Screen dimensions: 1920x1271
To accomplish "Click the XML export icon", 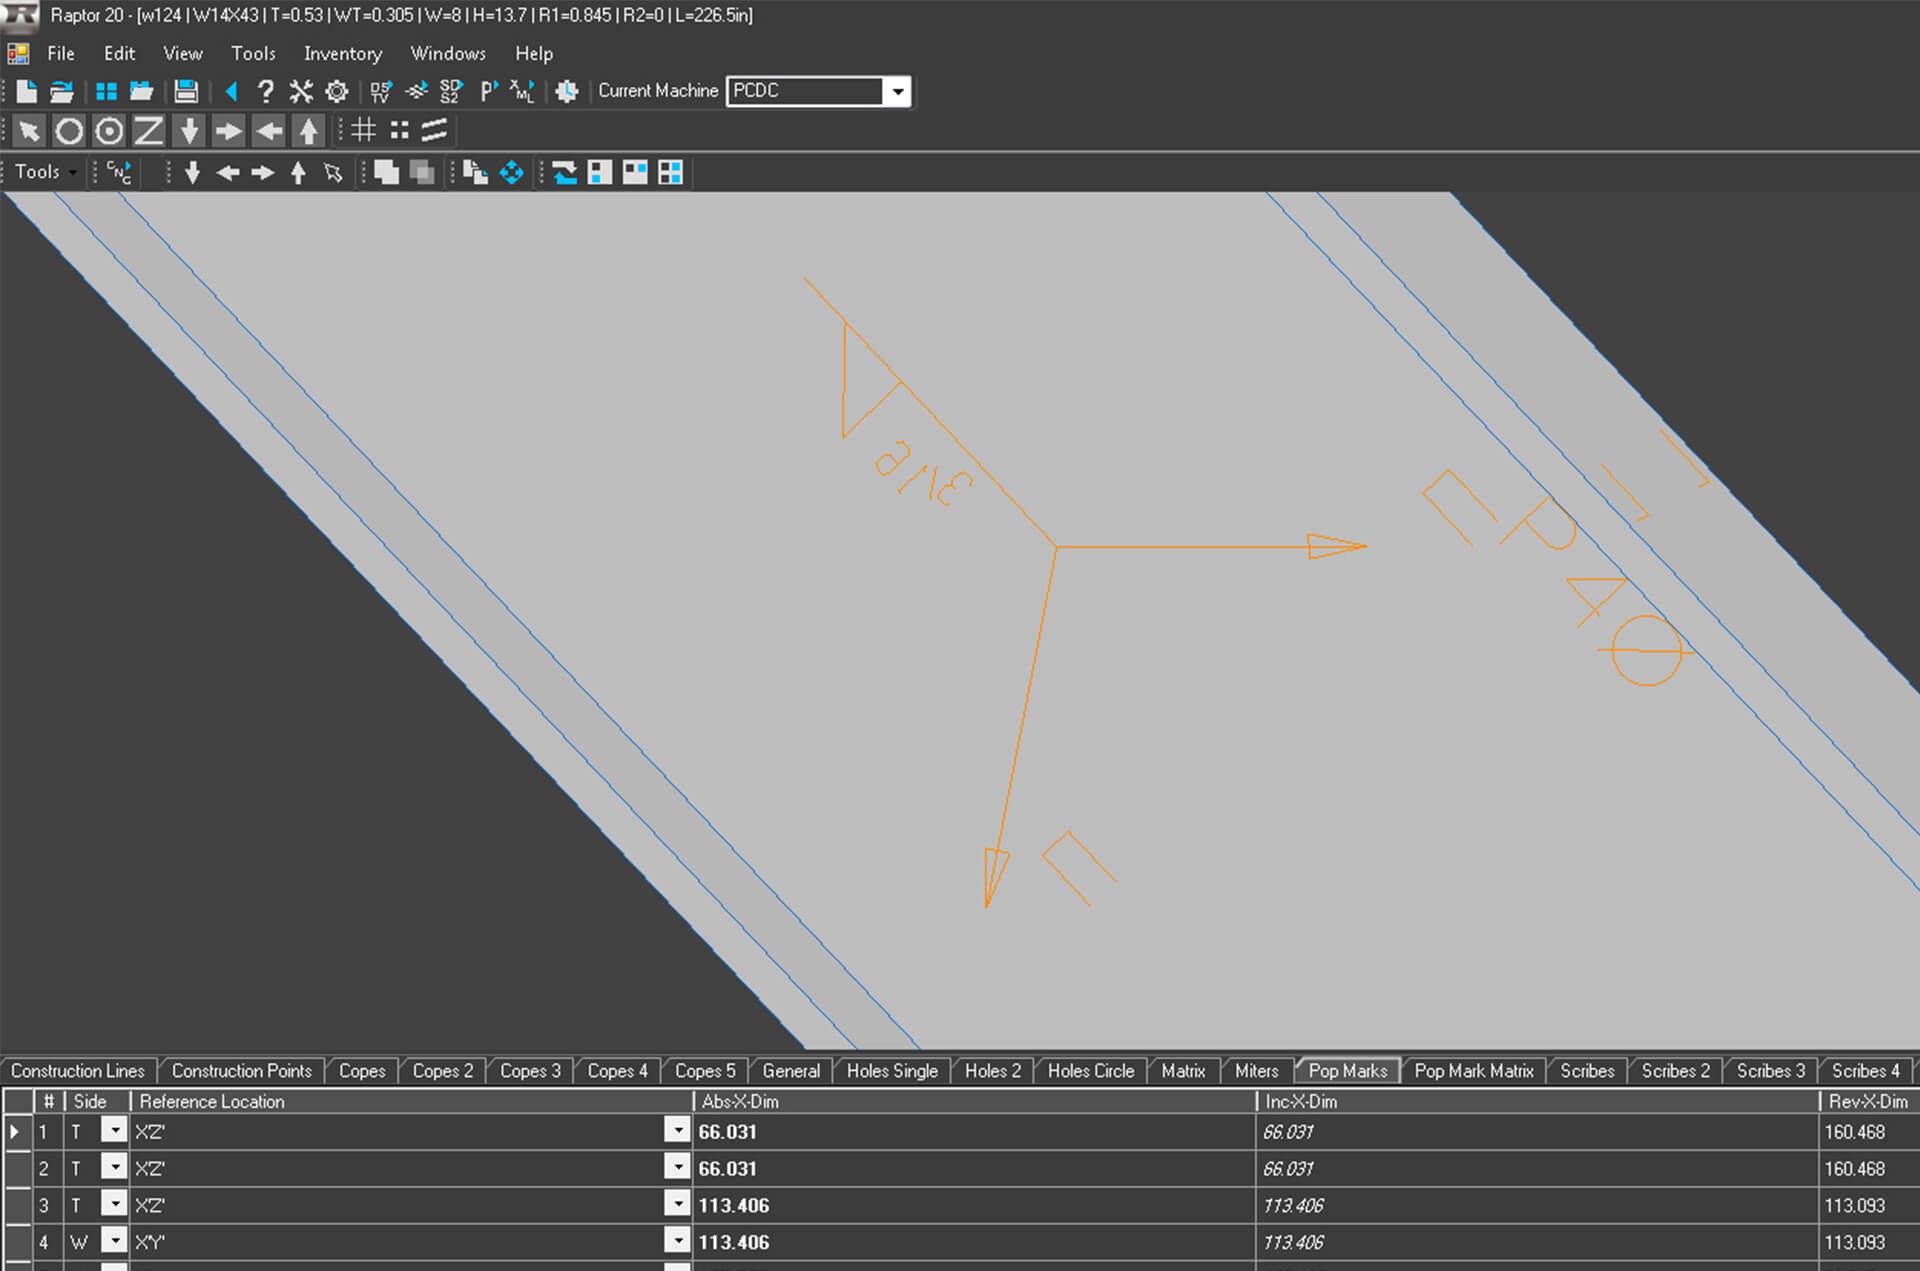I will pos(521,91).
